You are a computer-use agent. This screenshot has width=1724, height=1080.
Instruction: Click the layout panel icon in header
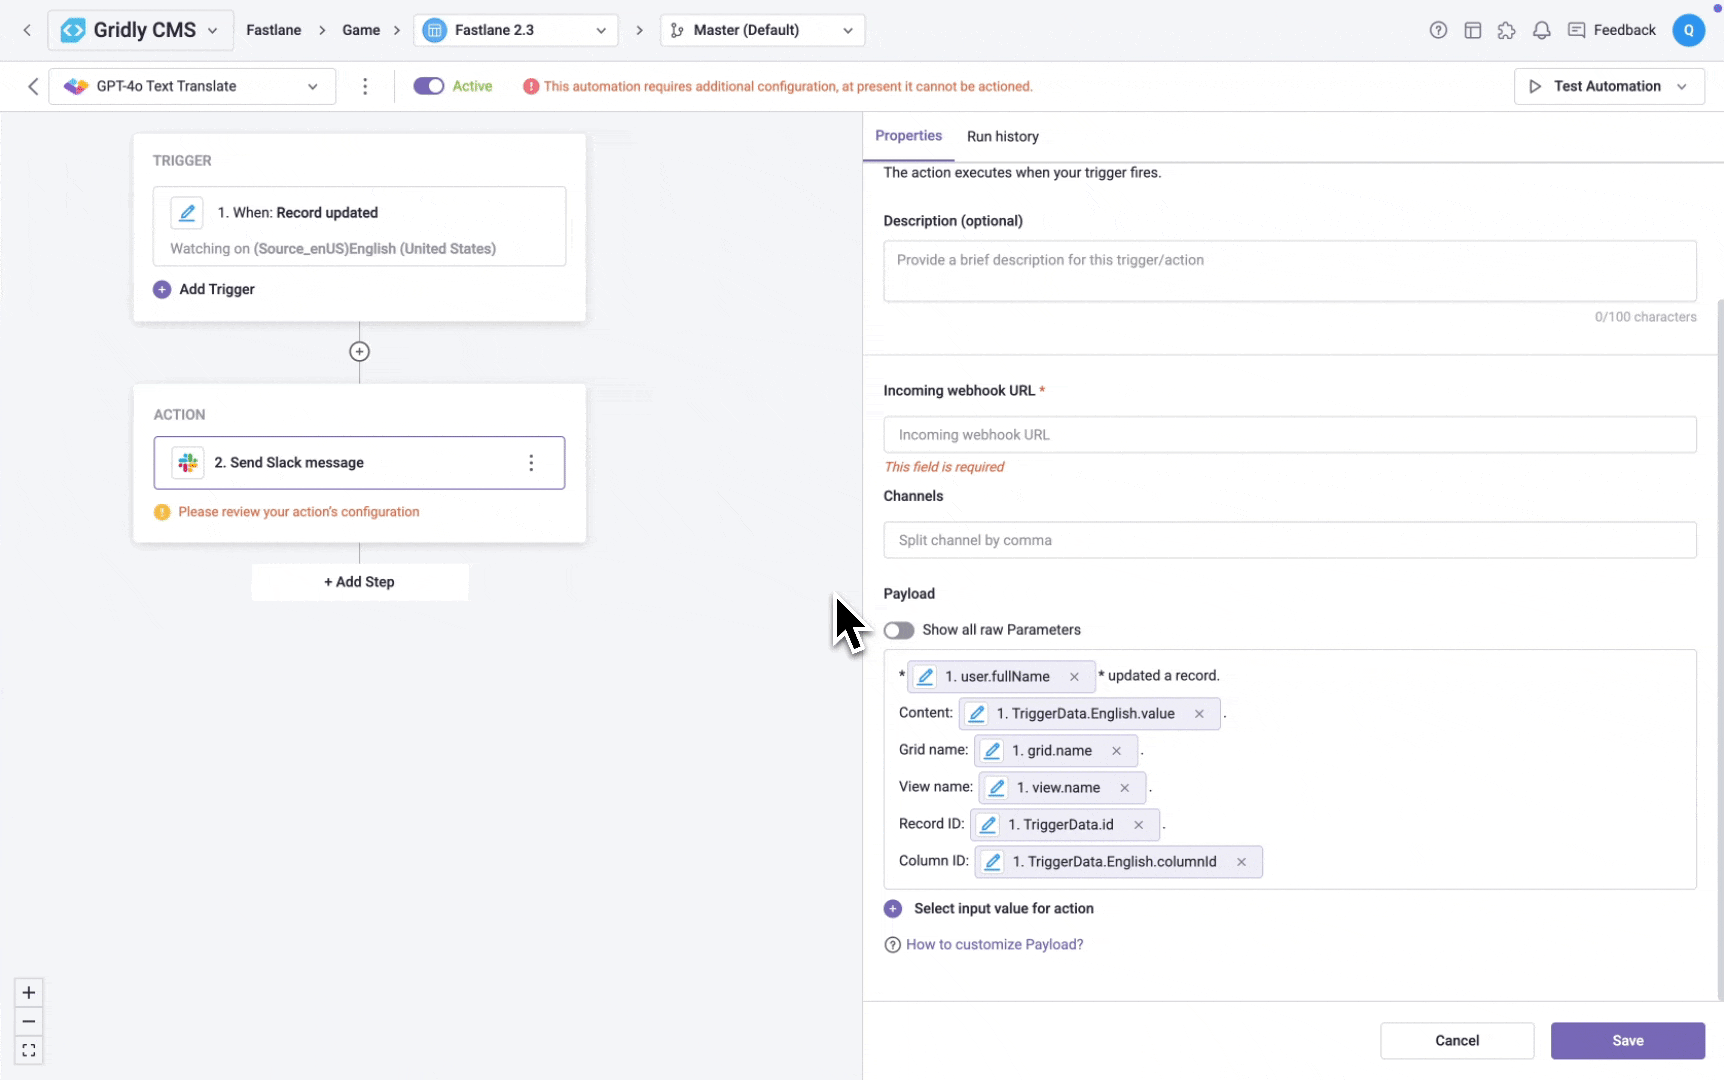[1472, 30]
